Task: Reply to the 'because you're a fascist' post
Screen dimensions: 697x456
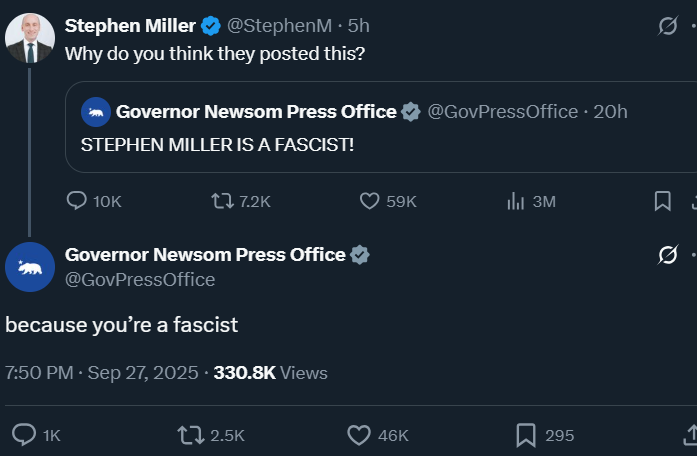Action: [36, 435]
